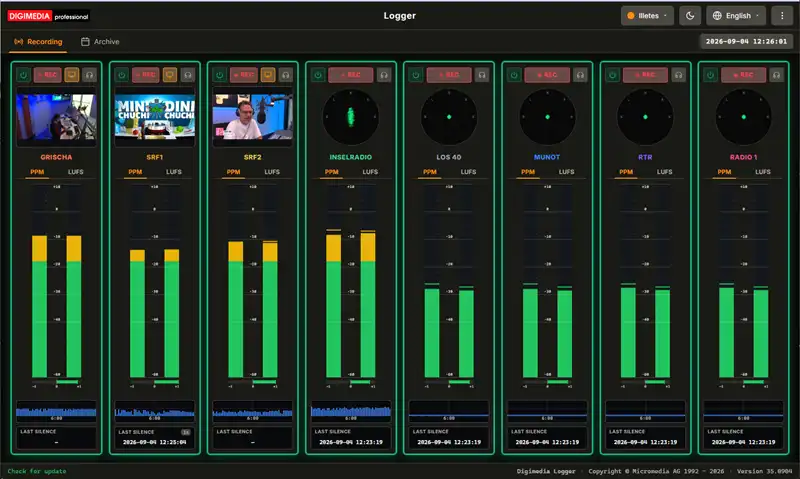Open the three-dot options menu
Viewport: 800px width, 479px height.
pyautogui.click(x=782, y=16)
